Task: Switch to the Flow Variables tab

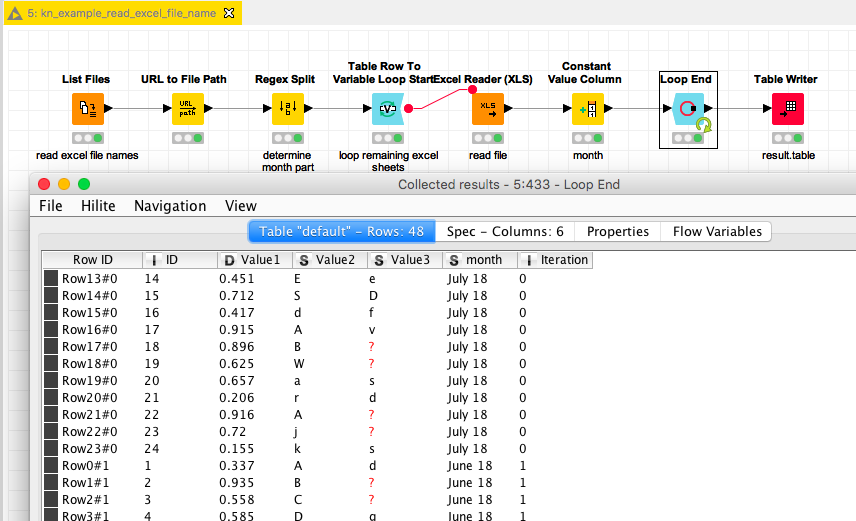Action: pos(716,231)
